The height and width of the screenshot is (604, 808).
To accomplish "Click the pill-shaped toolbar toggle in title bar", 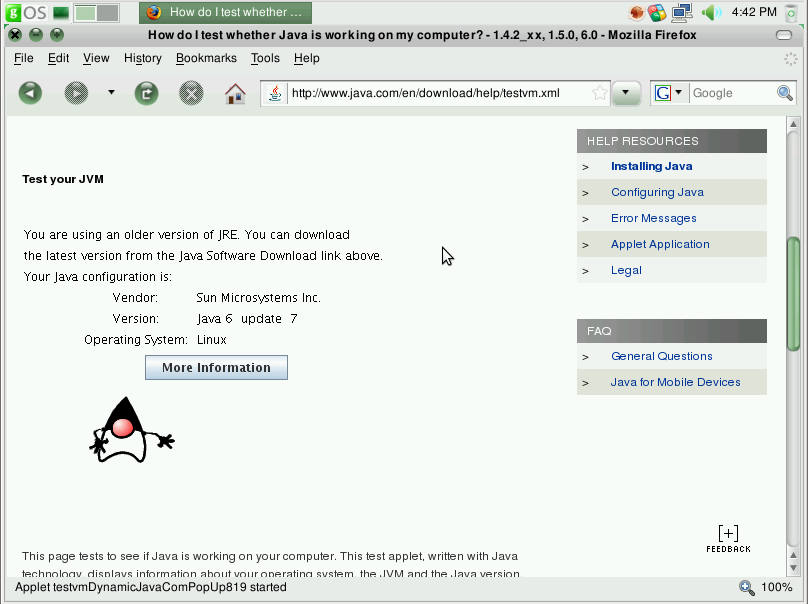I will [x=784, y=35].
